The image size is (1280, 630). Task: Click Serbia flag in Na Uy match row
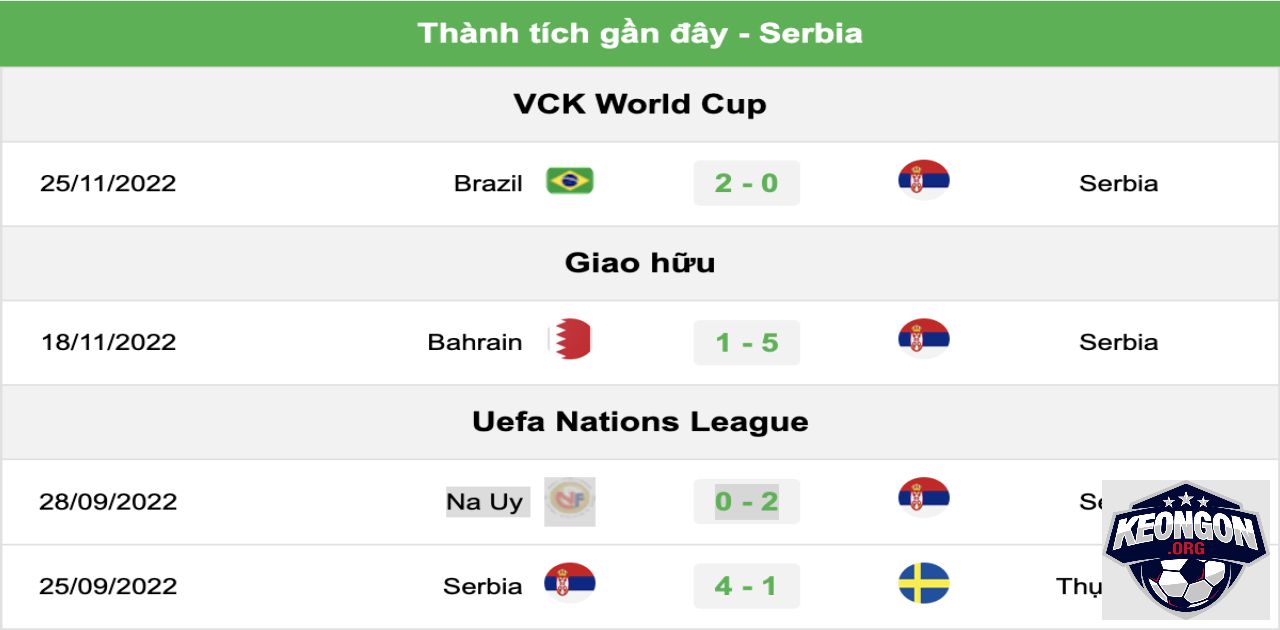tap(923, 498)
